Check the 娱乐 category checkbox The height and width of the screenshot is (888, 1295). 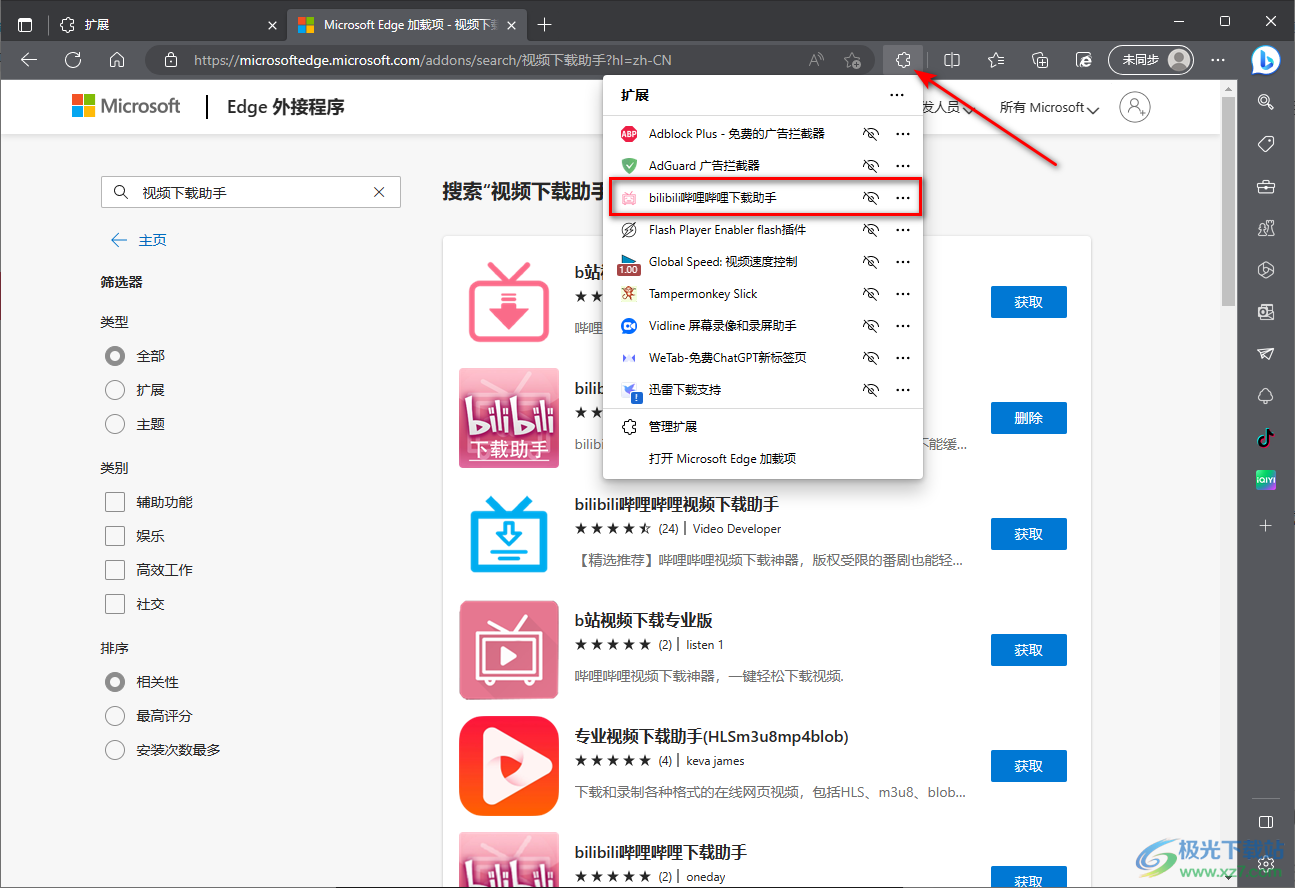point(115,536)
